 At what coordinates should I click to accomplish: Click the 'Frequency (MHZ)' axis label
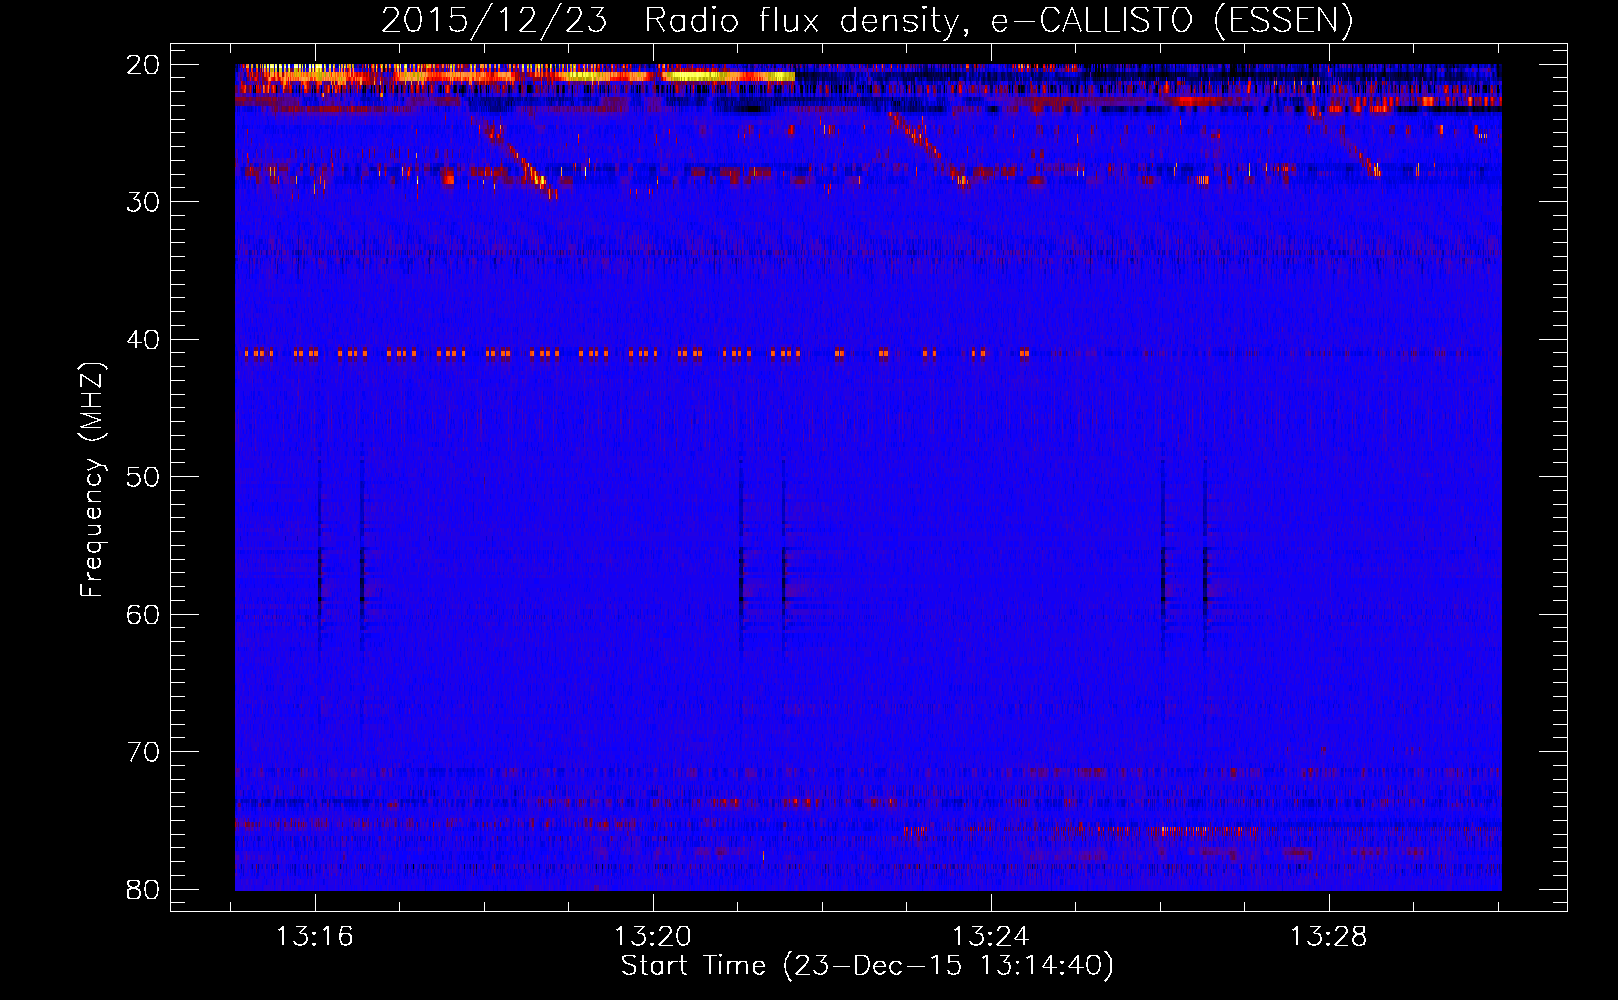point(92,480)
